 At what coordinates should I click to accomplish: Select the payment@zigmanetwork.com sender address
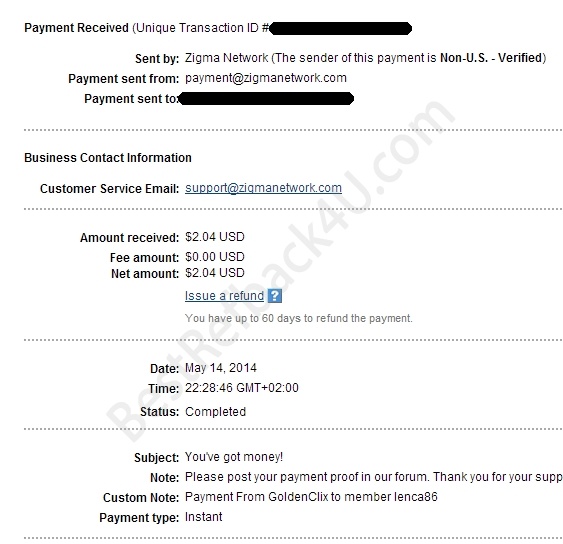(x=266, y=78)
